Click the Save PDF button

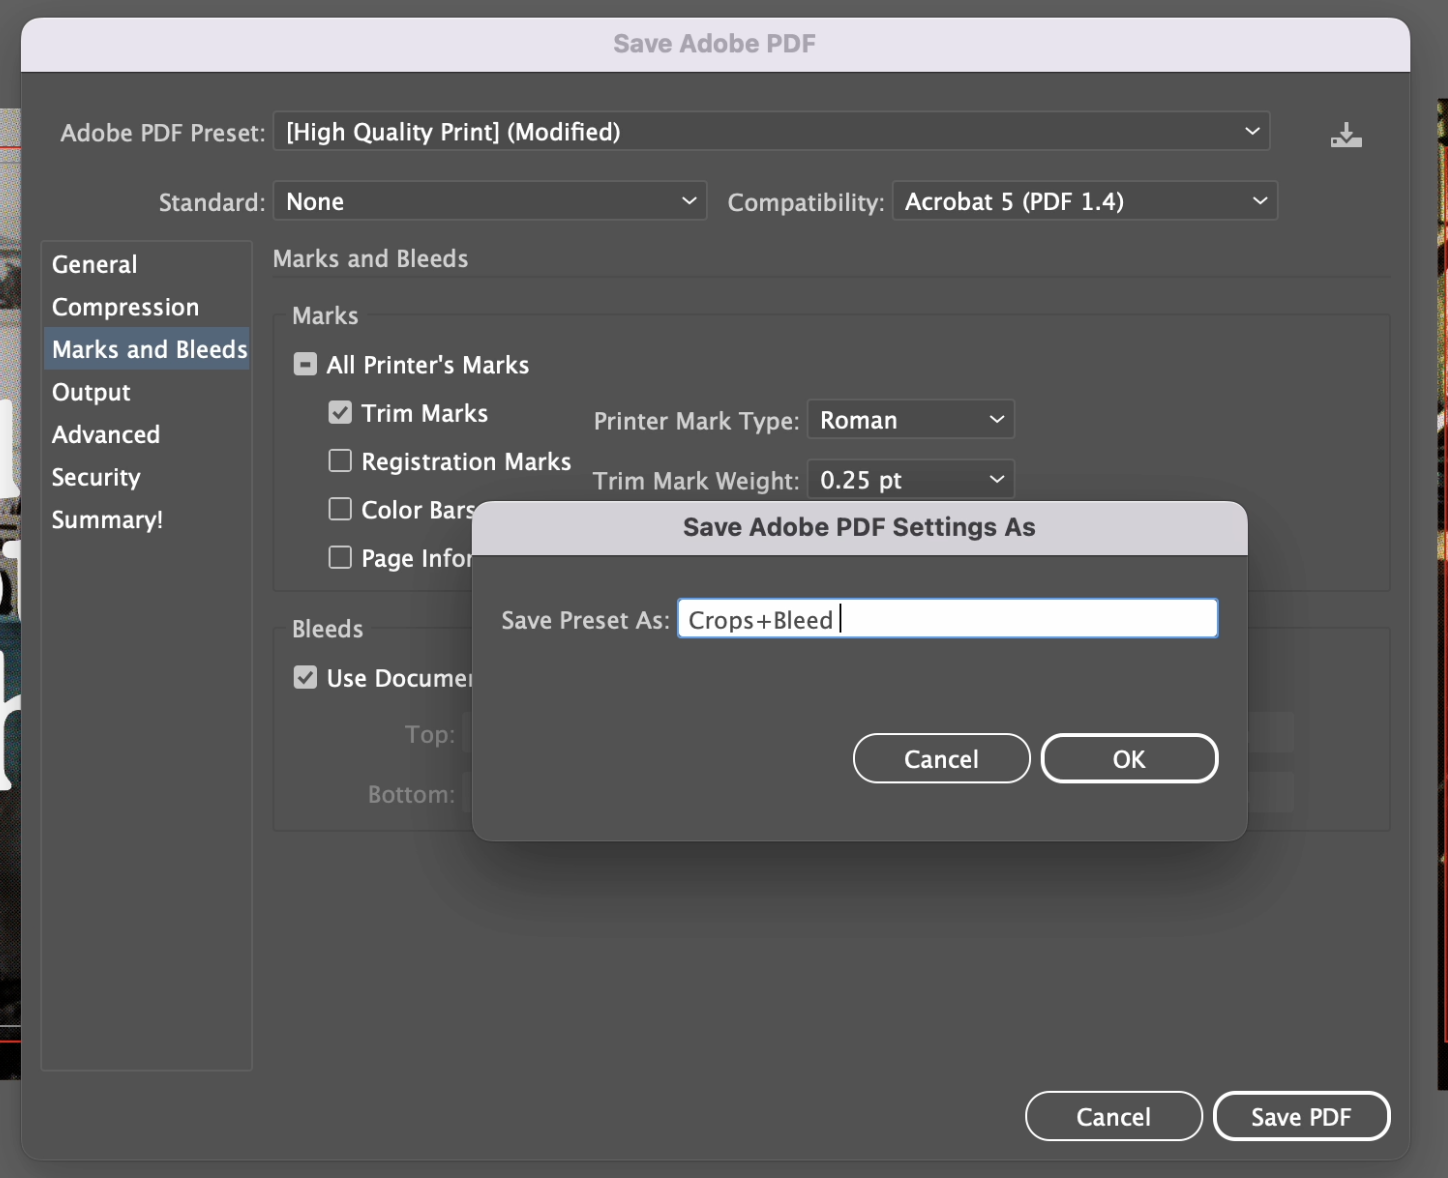pos(1302,1117)
